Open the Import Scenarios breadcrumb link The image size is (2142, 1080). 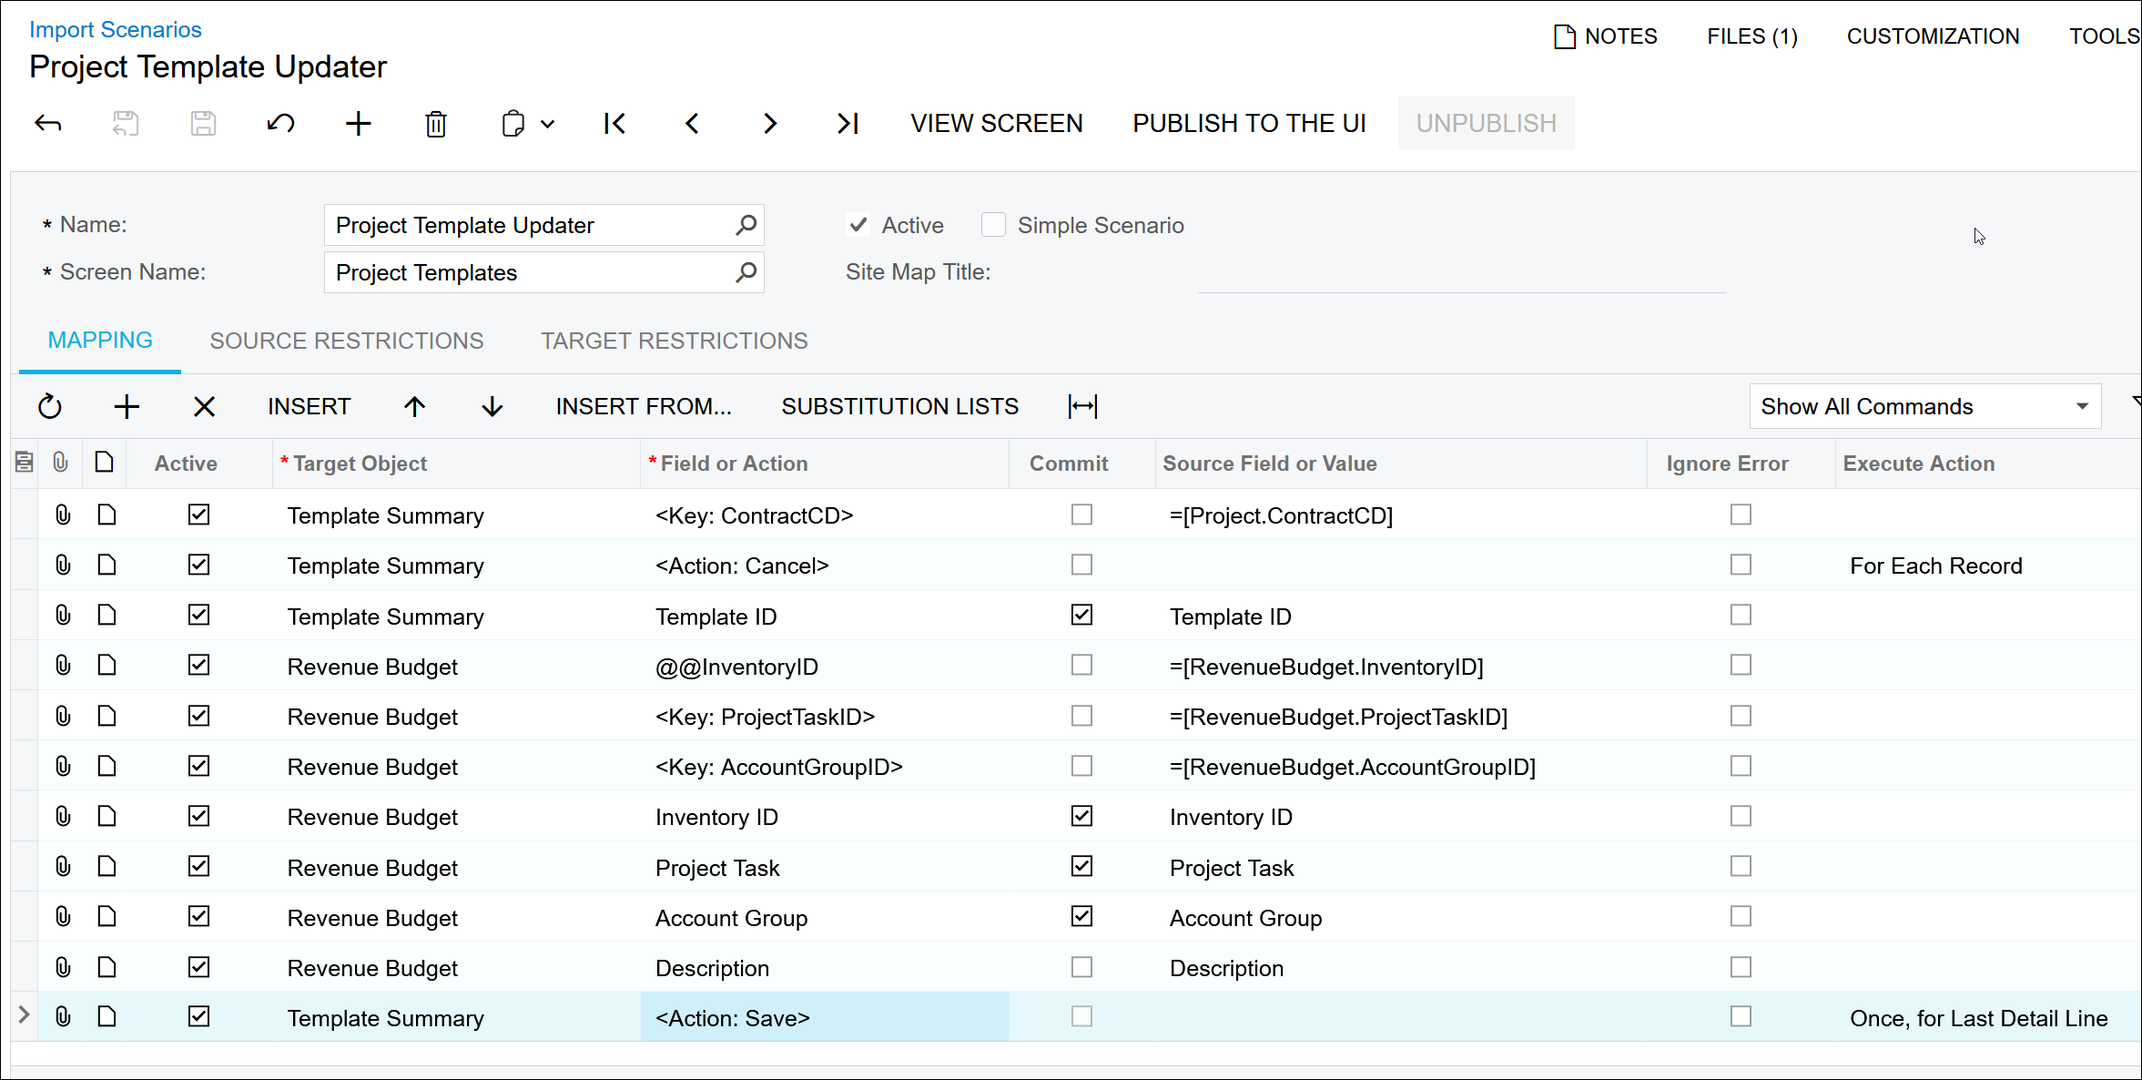(x=115, y=30)
